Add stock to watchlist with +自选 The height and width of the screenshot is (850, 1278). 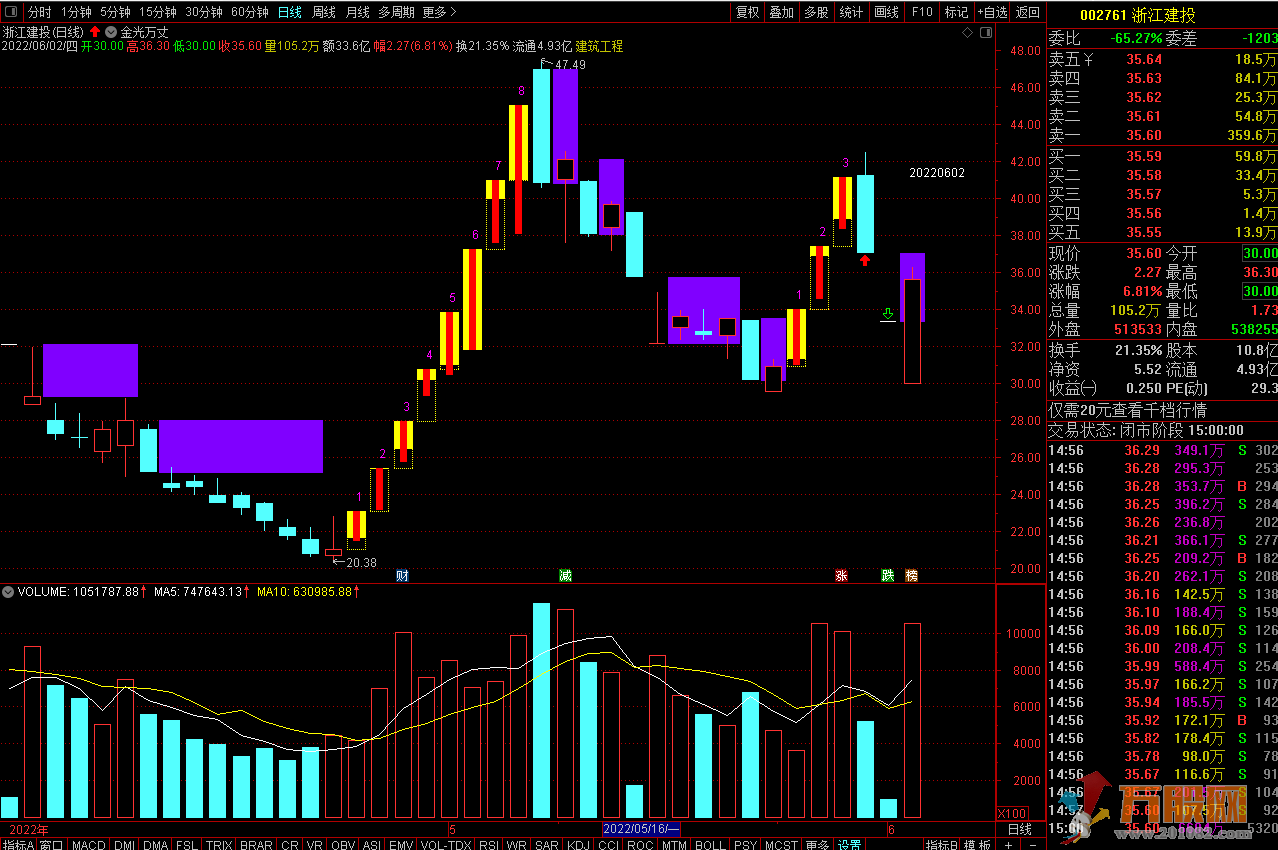pyautogui.click(x=992, y=12)
